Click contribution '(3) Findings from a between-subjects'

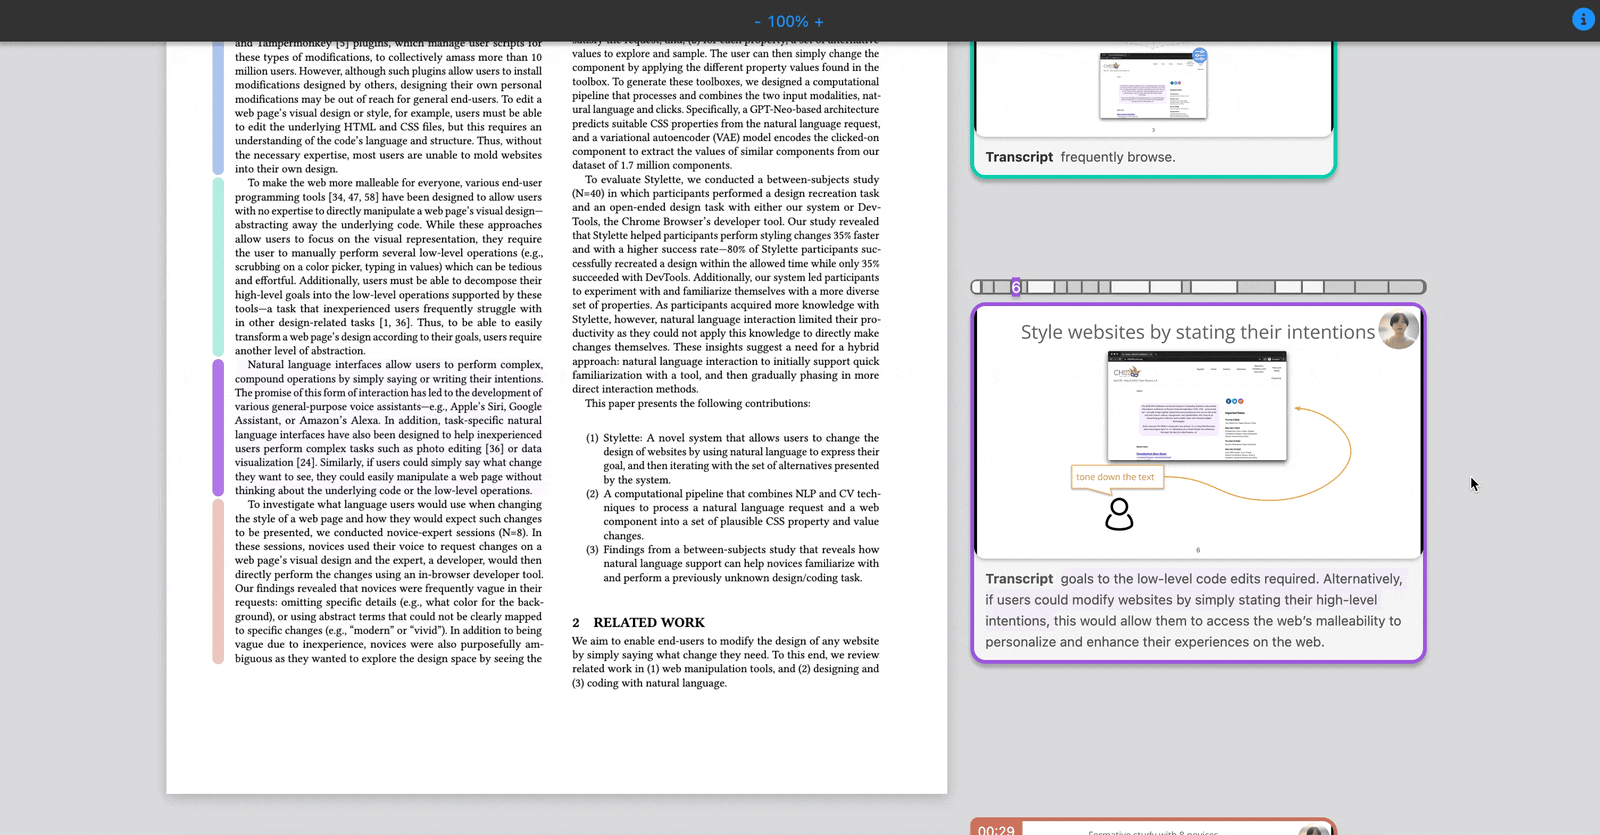coord(732,563)
